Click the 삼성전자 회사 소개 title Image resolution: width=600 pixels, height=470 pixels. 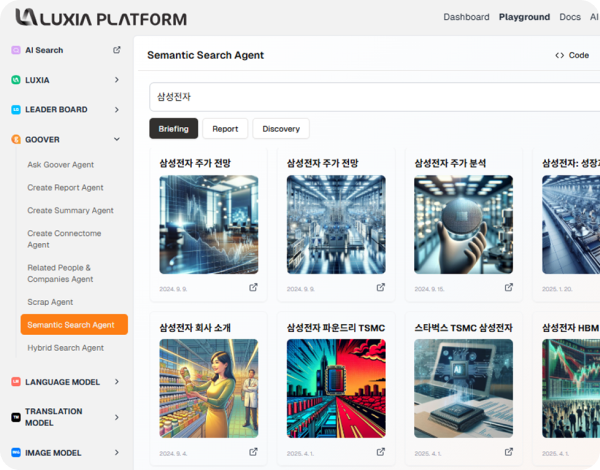click(195, 328)
